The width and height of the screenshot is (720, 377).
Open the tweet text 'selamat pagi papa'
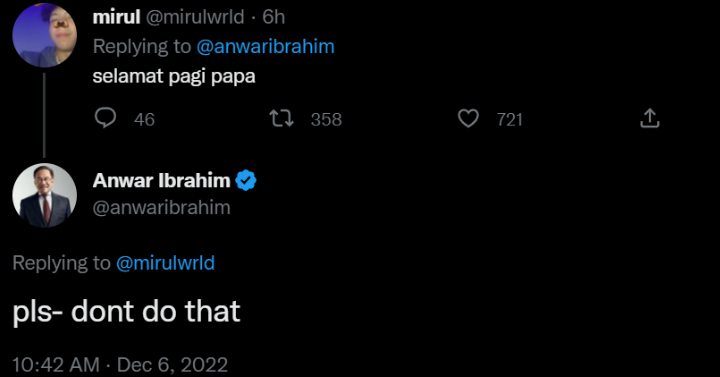pos(174,76)
